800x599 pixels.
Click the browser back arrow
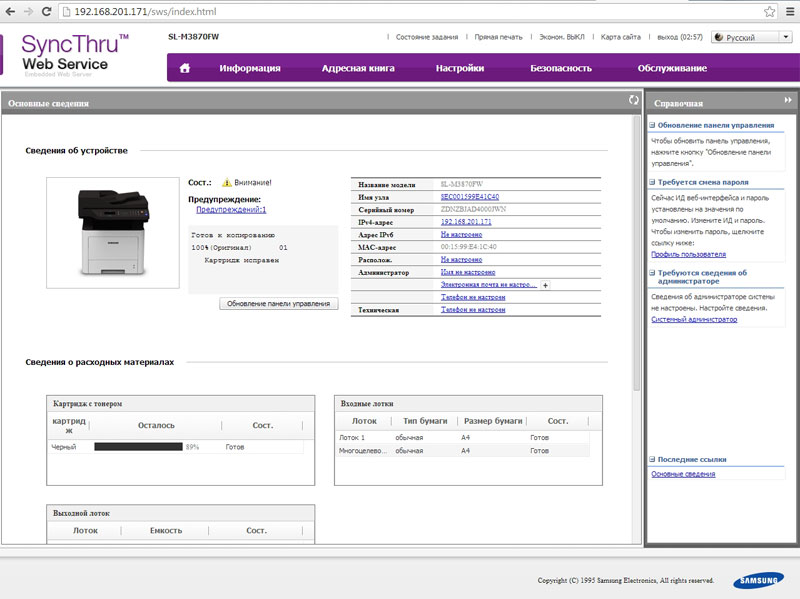tap(10, 11)
